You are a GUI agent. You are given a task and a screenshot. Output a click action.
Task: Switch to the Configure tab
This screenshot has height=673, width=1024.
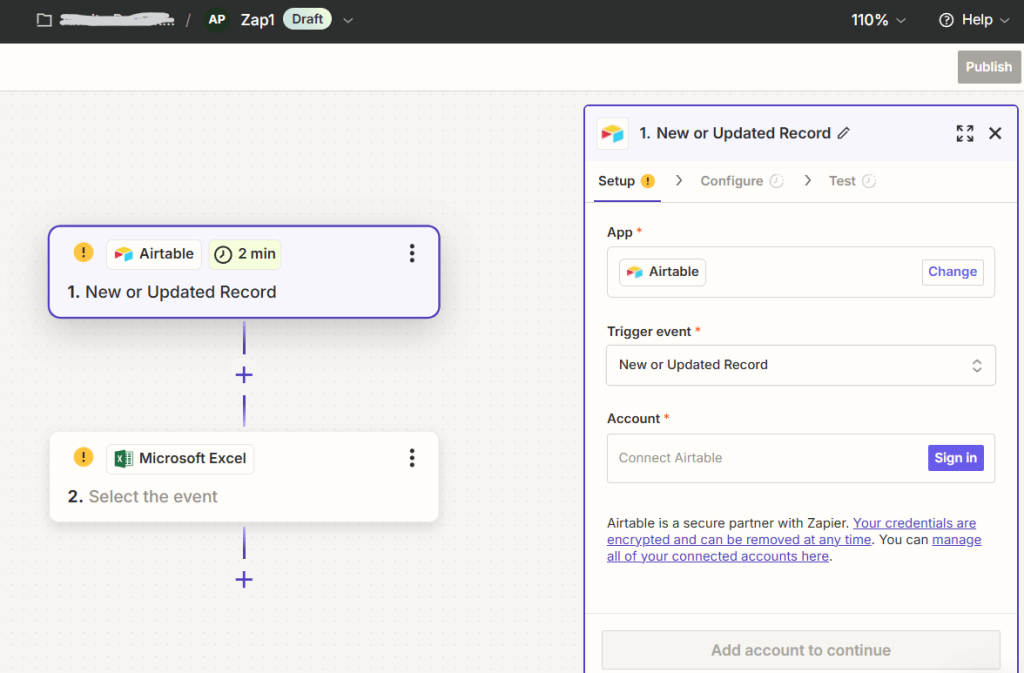tap(741, 181)
